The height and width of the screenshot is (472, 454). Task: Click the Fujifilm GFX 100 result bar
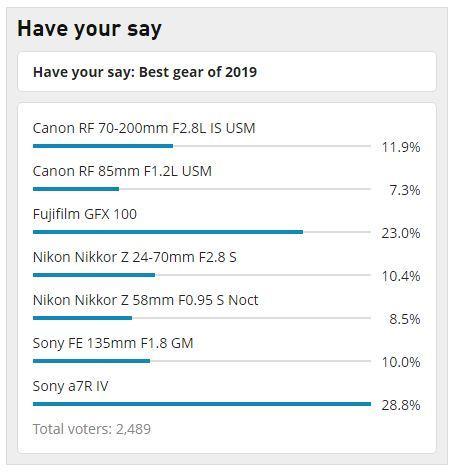pos(202,232)
